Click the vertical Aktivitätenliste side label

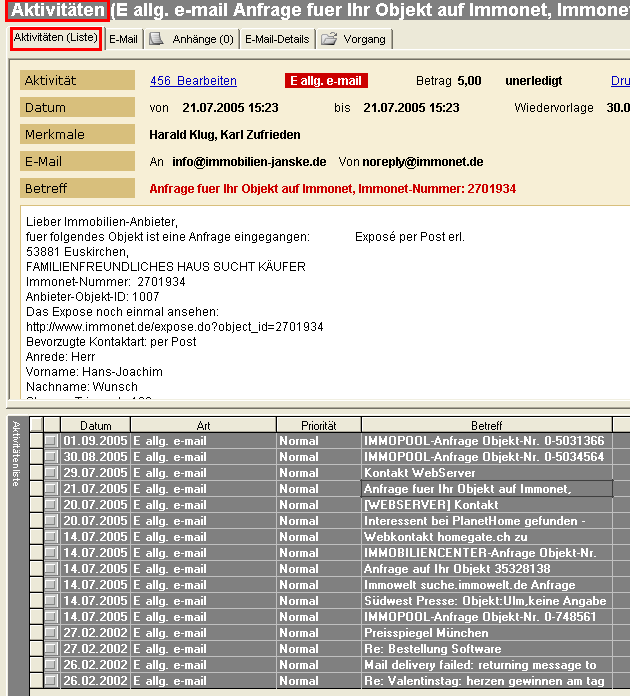(x=16, y=454)
